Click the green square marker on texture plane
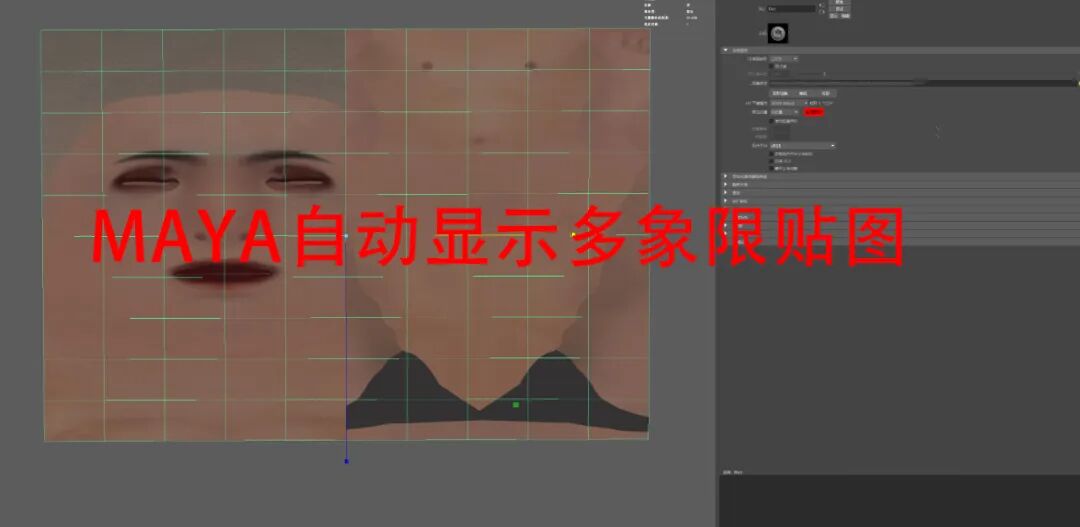This screenshot has height=527, width=1080. [516, 404]
